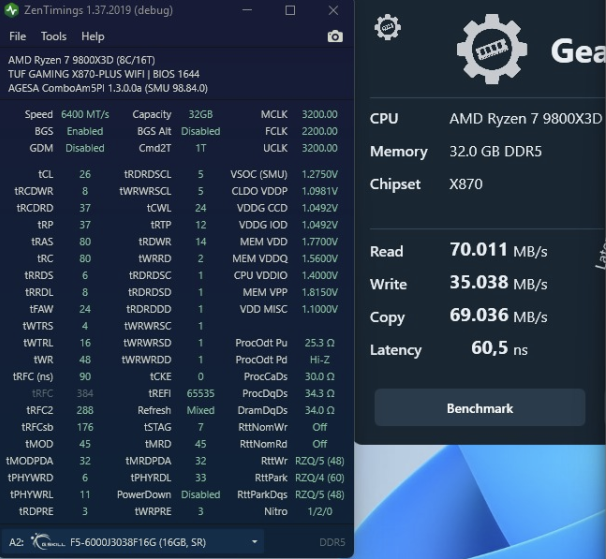
Task: Click the BGS Alt Disabled value
Action: click(x=201, y=131)
